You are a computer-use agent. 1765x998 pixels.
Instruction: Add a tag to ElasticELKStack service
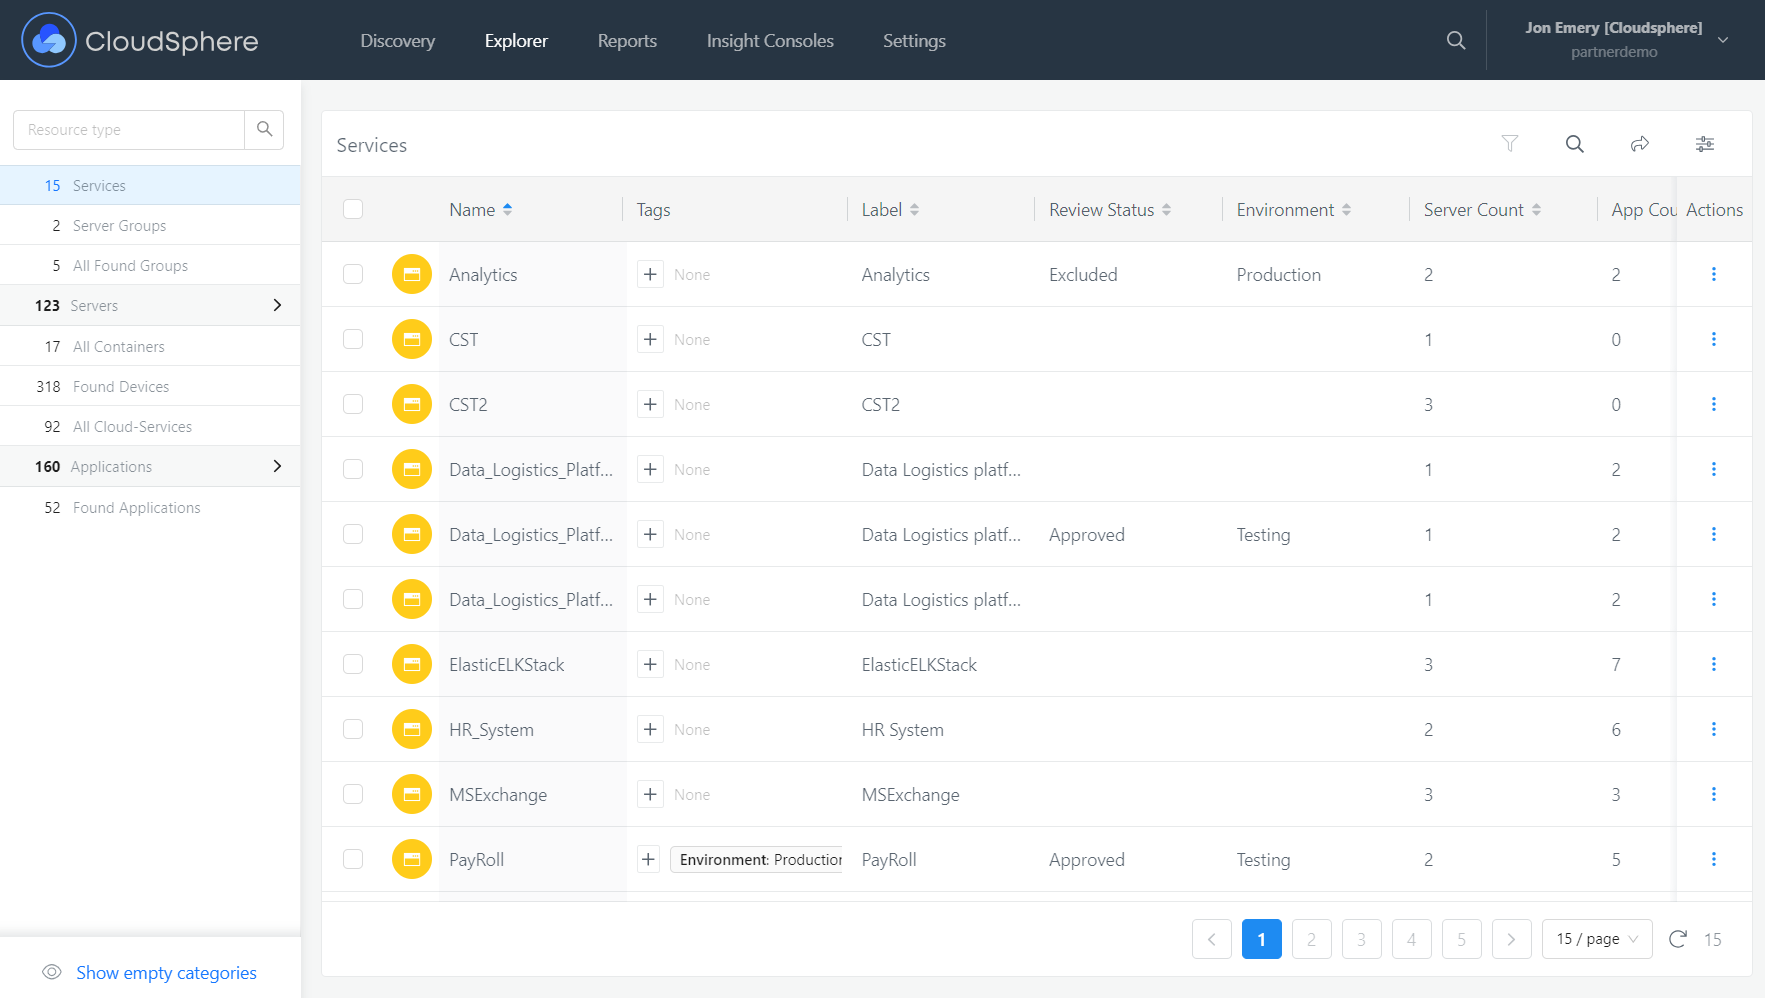(x=650, y=664)
